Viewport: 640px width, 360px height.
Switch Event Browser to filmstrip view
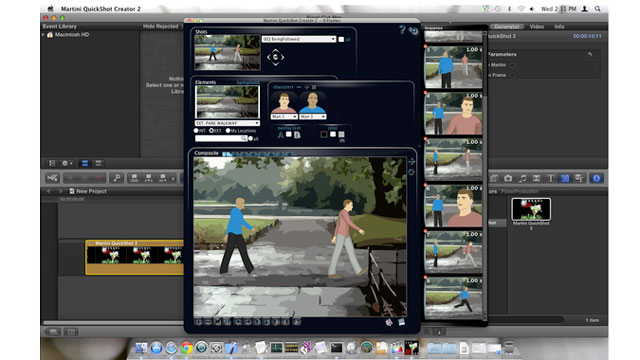pos(85,163)
